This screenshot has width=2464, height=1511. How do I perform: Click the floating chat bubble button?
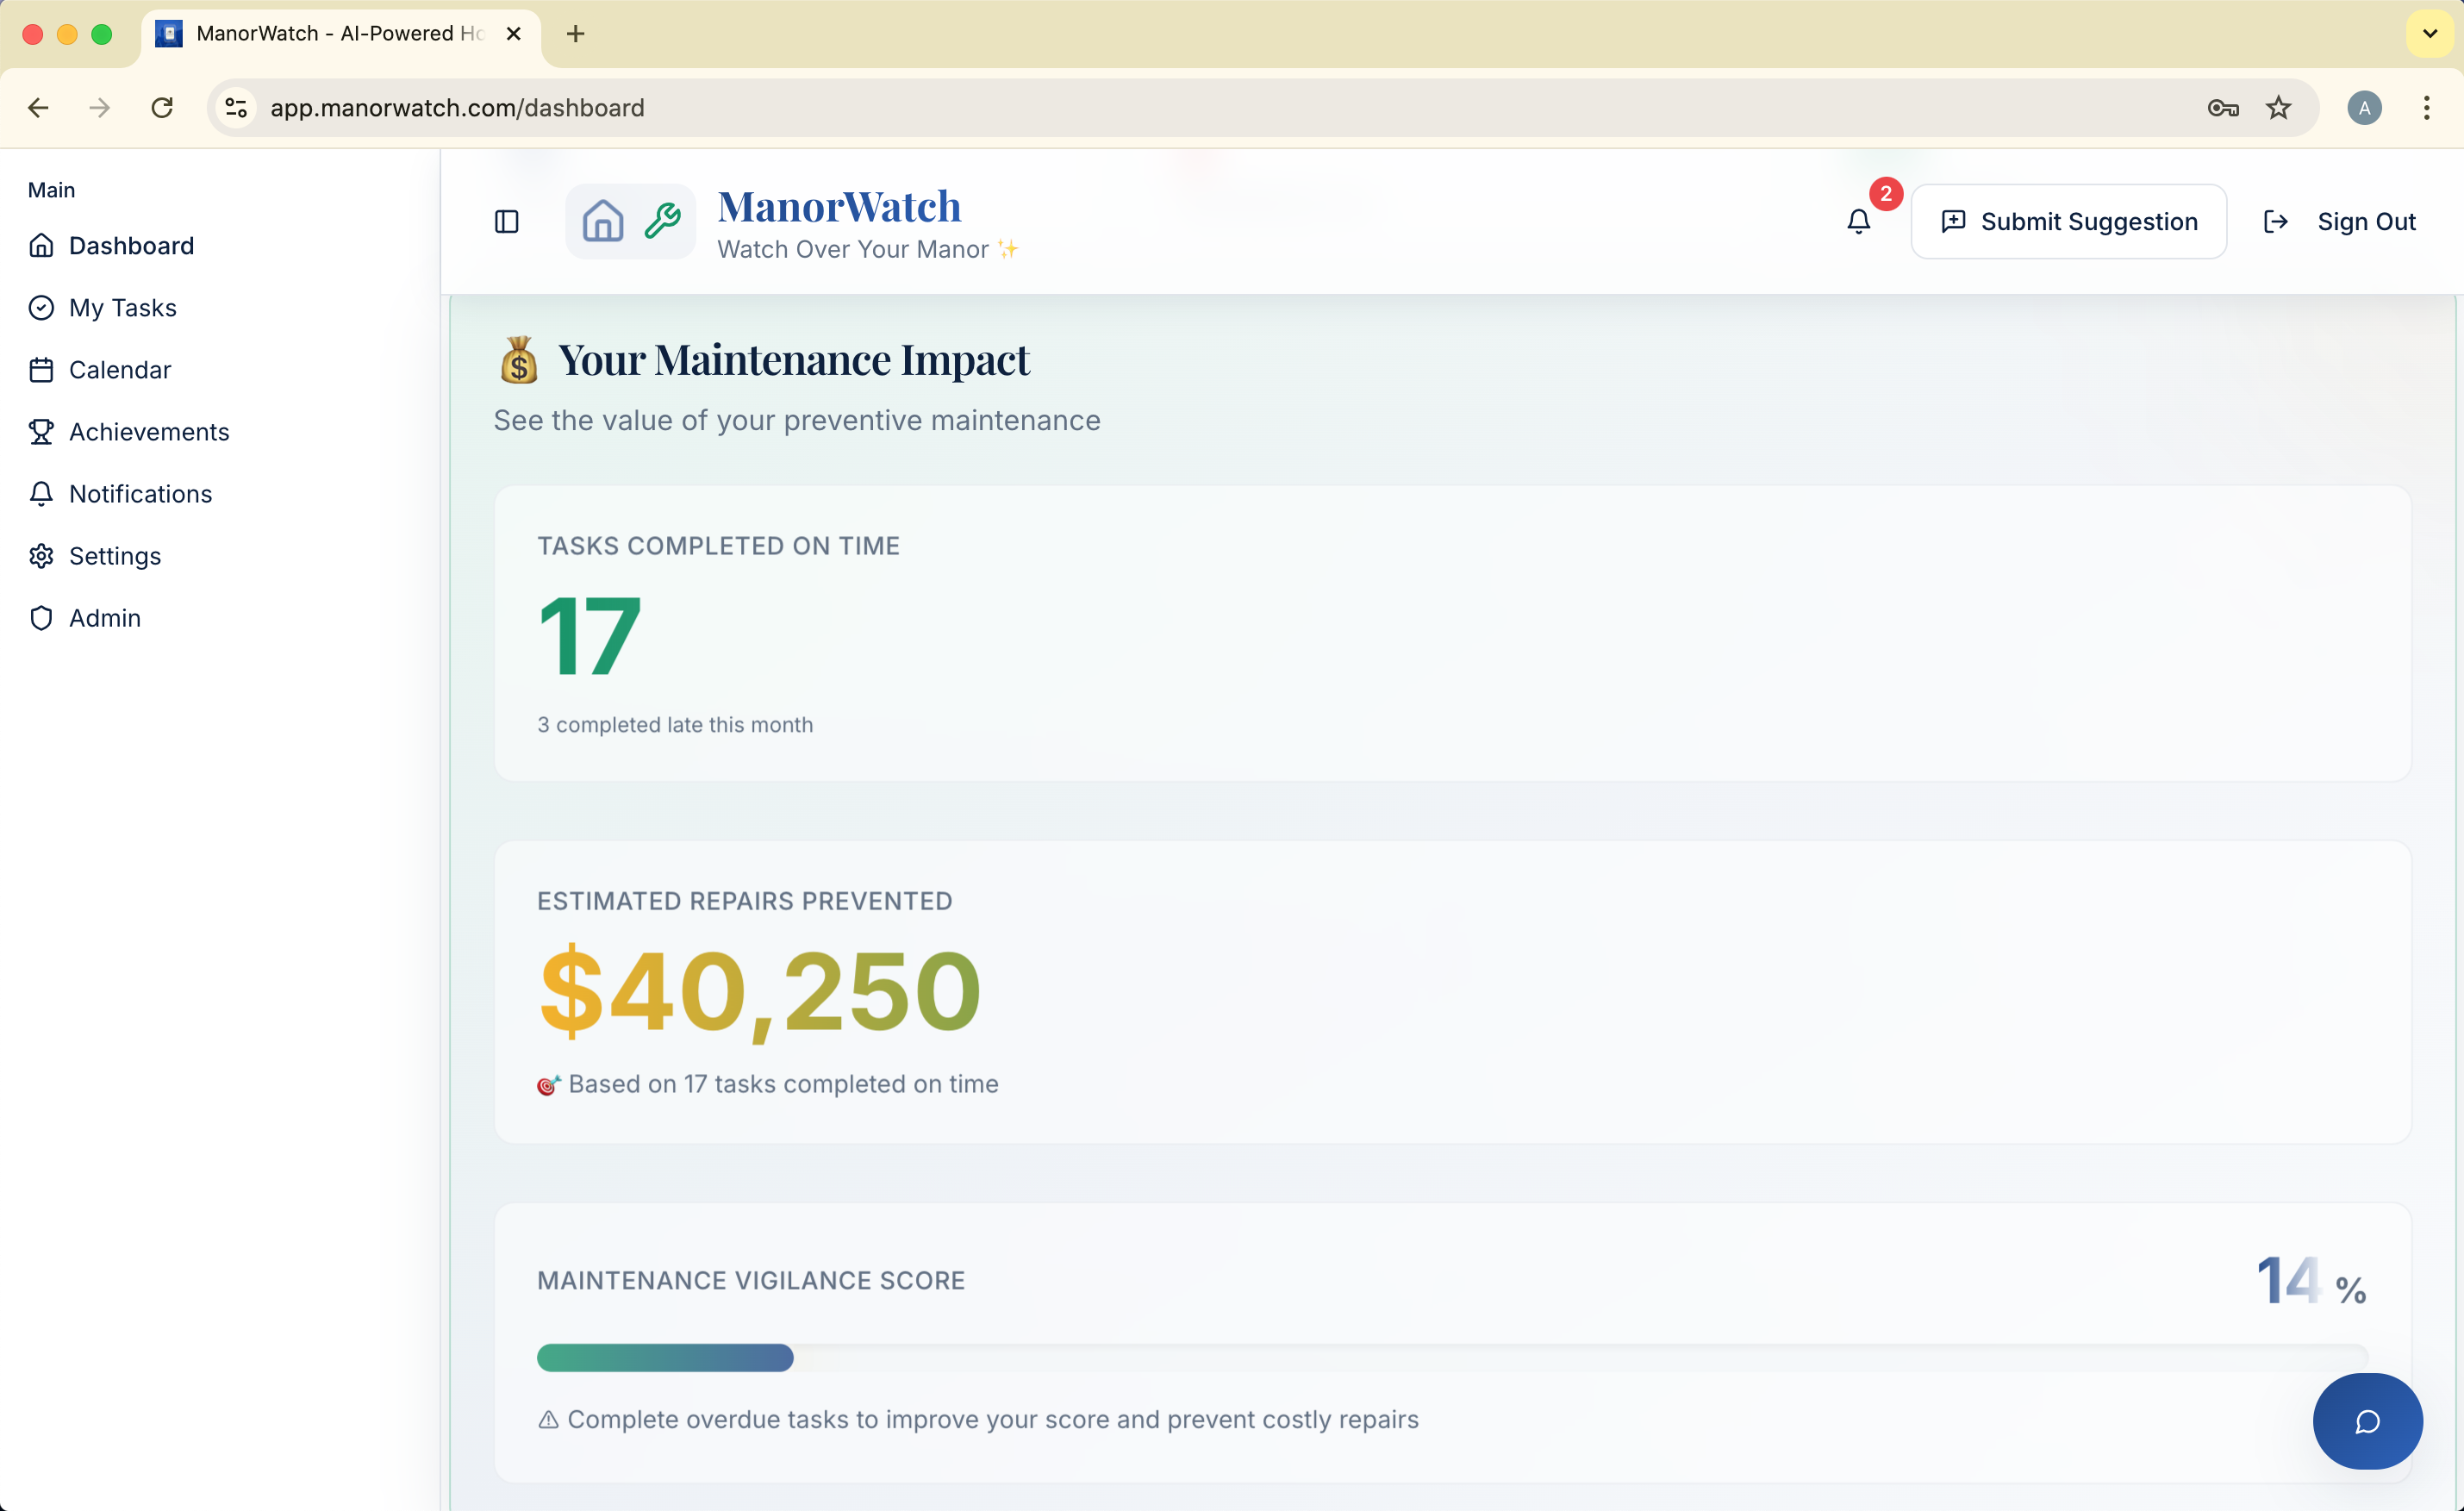[x=2367, y=1421]
